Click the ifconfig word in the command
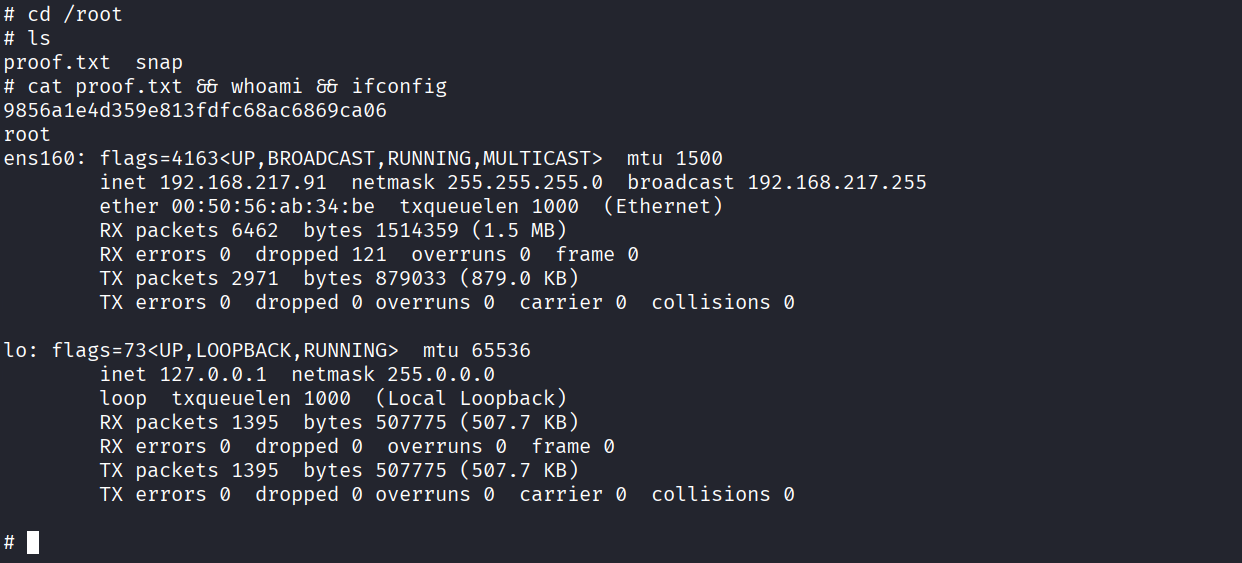The height and width of the screenshot is (563, 1242). point(405,87)
